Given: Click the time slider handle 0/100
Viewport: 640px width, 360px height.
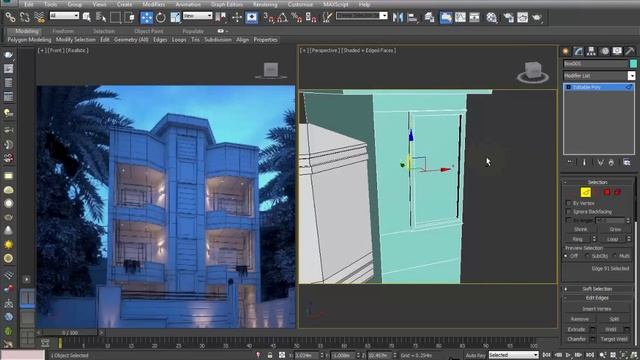Looking at the screenshot, I should click(69, 333).
